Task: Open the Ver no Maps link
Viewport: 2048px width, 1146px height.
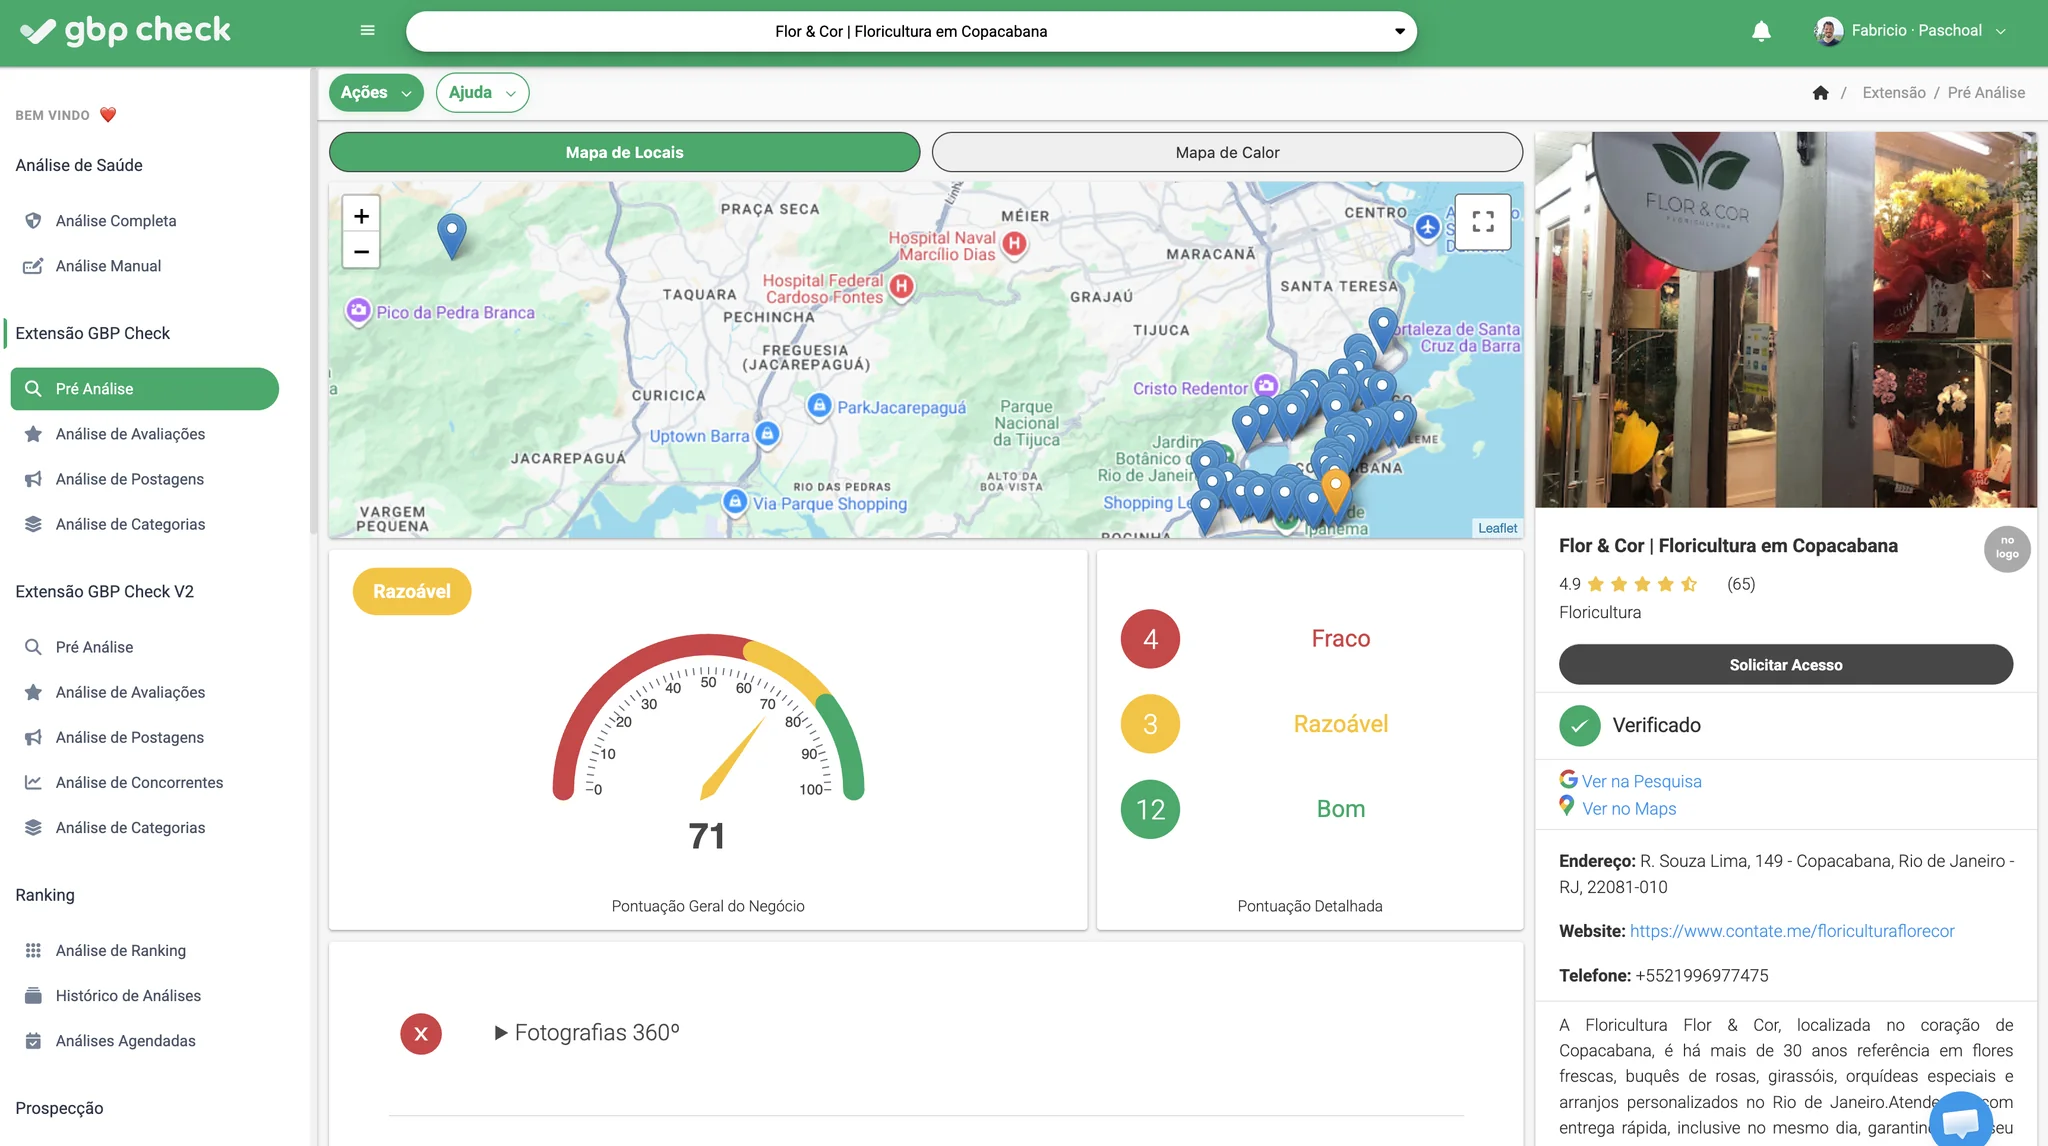Action: (x=1628, y=808)
